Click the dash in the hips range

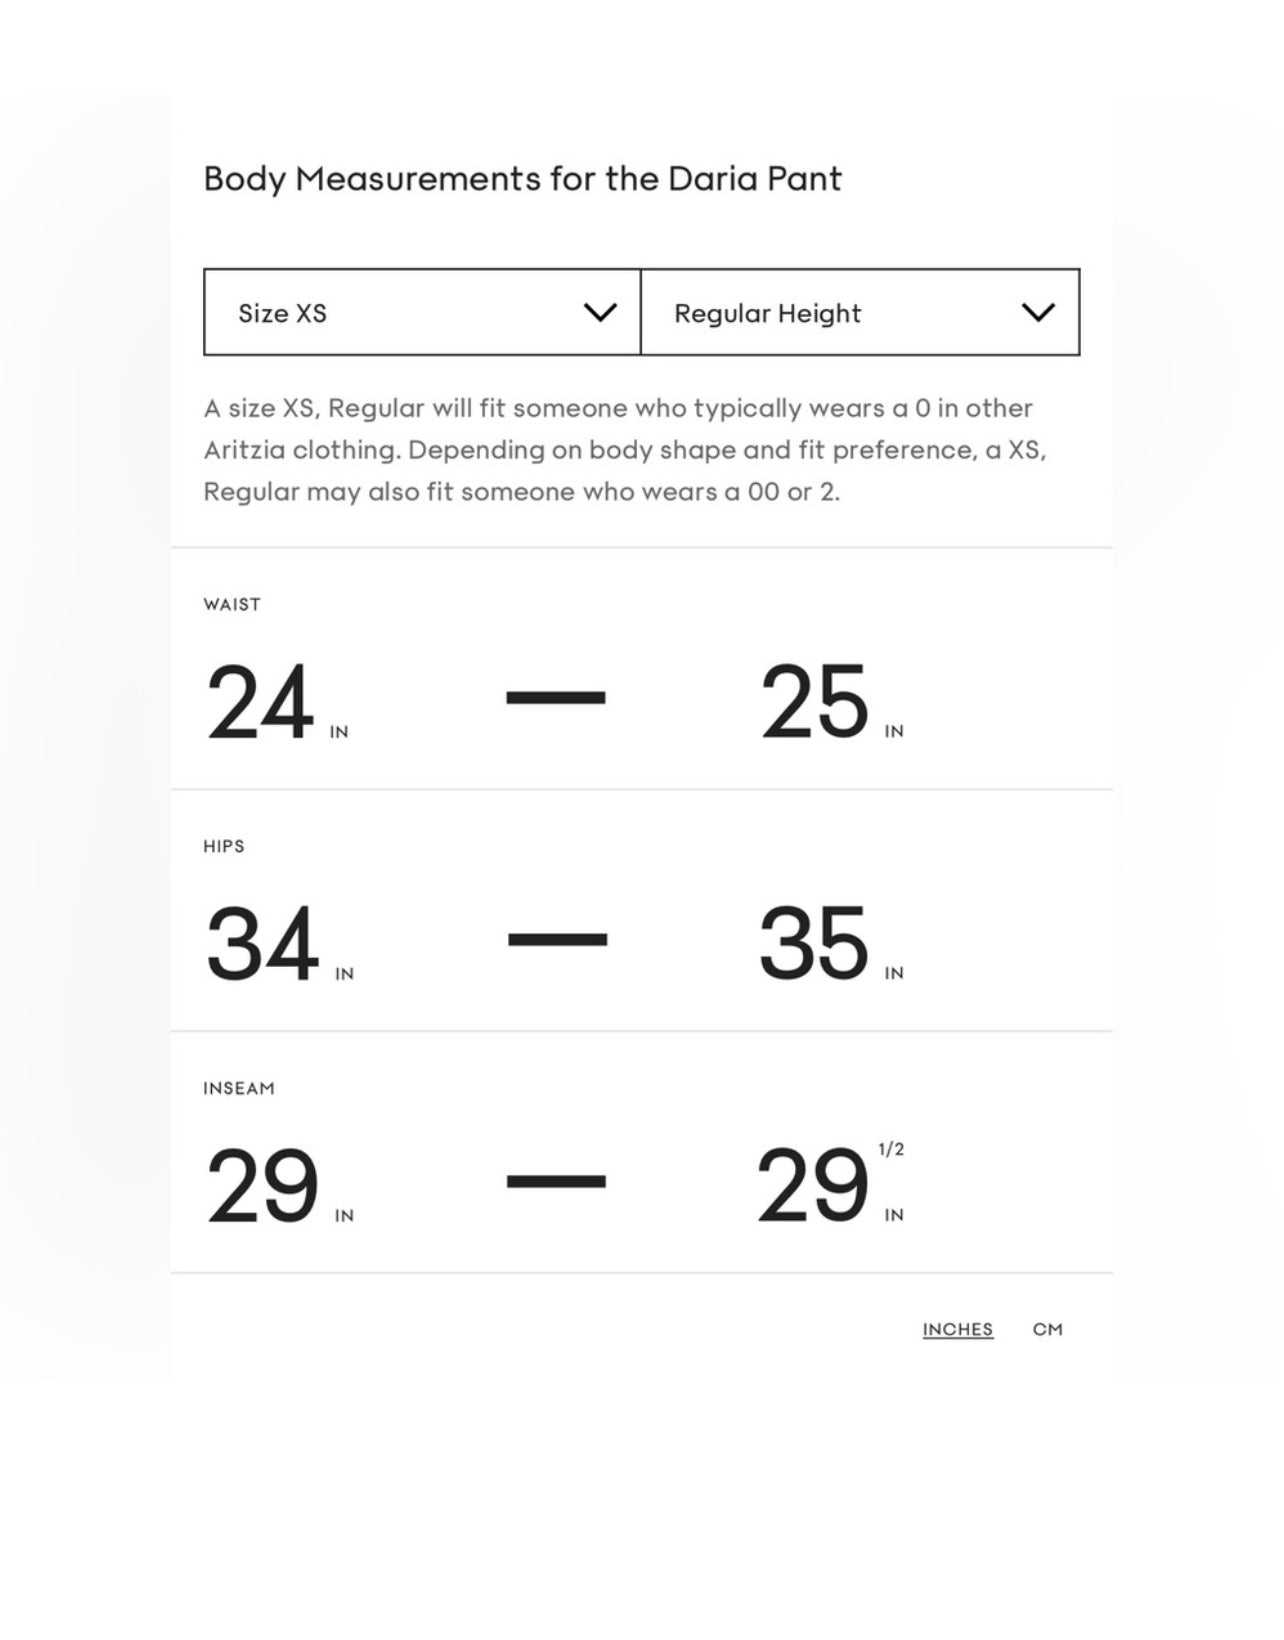[557, 939]
